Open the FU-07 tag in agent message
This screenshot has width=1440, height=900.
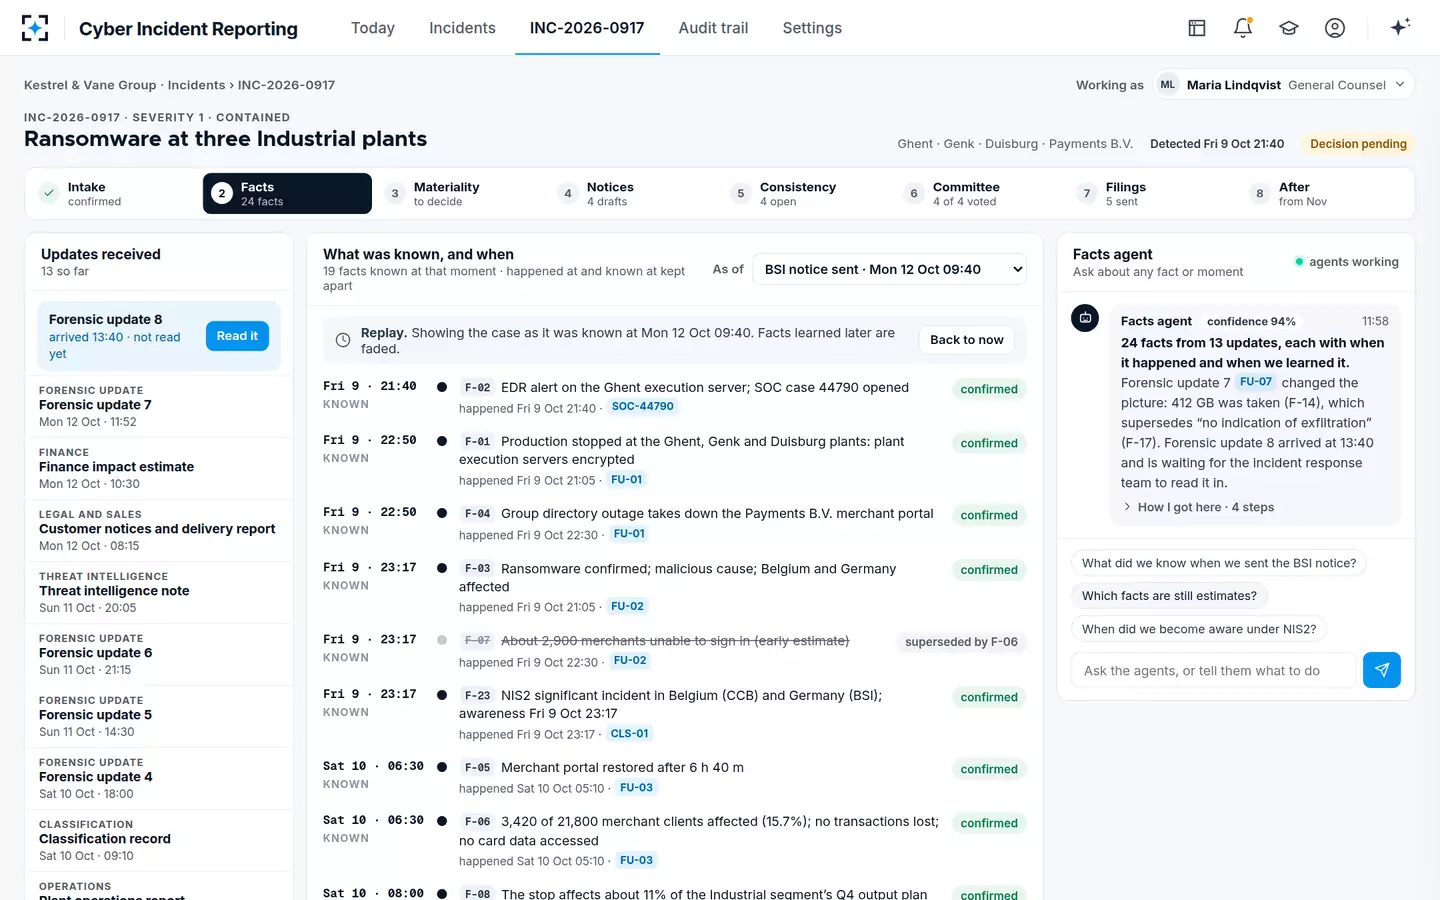pos(1256,382)
